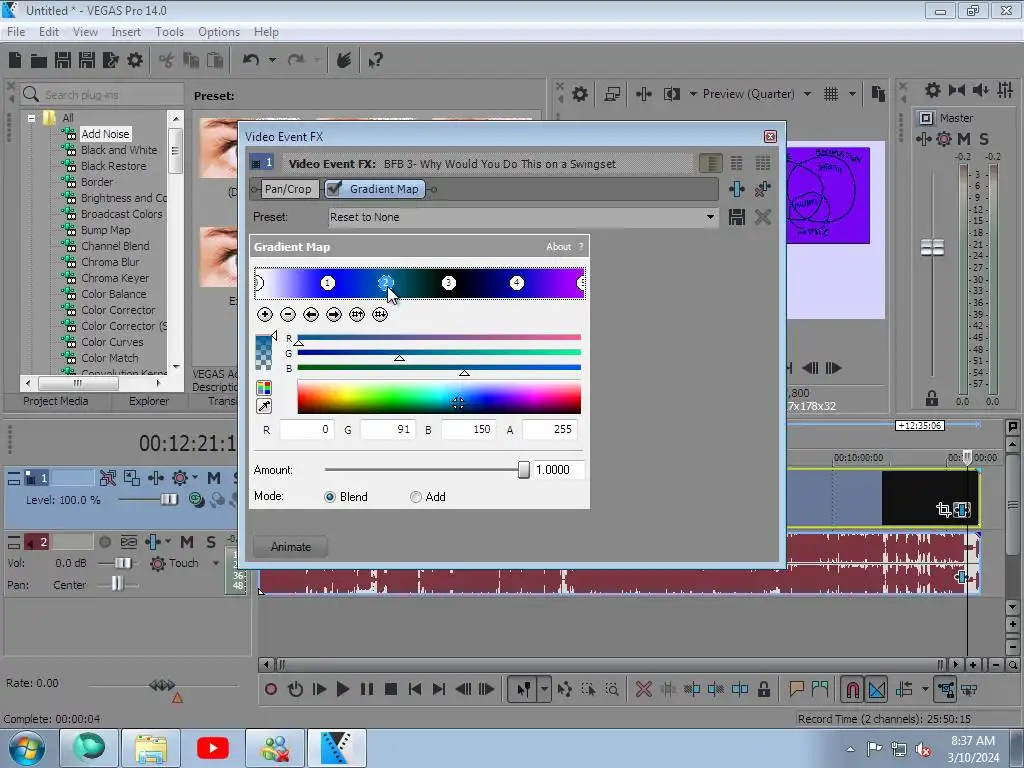Uncheck the Gradient Map effect checkbox
1024x768 pixels.
(334, 189)
